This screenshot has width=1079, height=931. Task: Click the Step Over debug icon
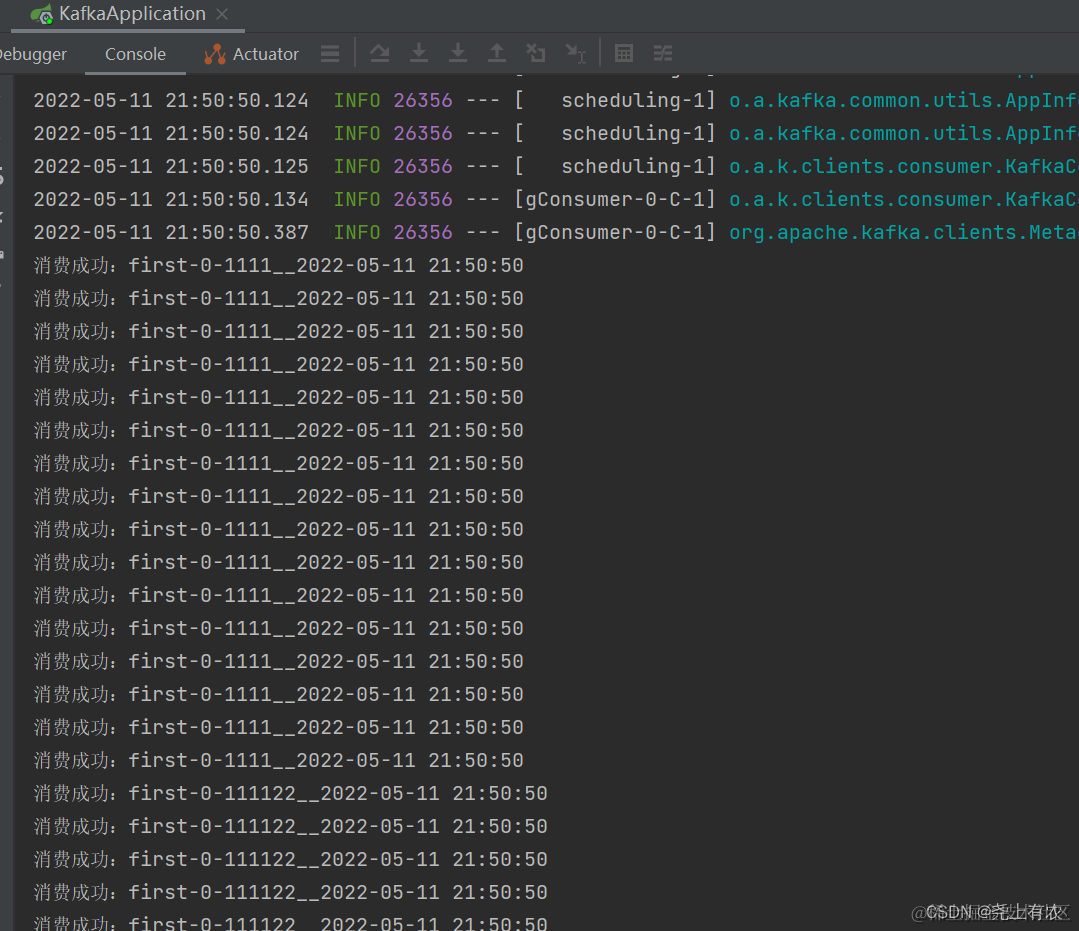tap(379, 53)
